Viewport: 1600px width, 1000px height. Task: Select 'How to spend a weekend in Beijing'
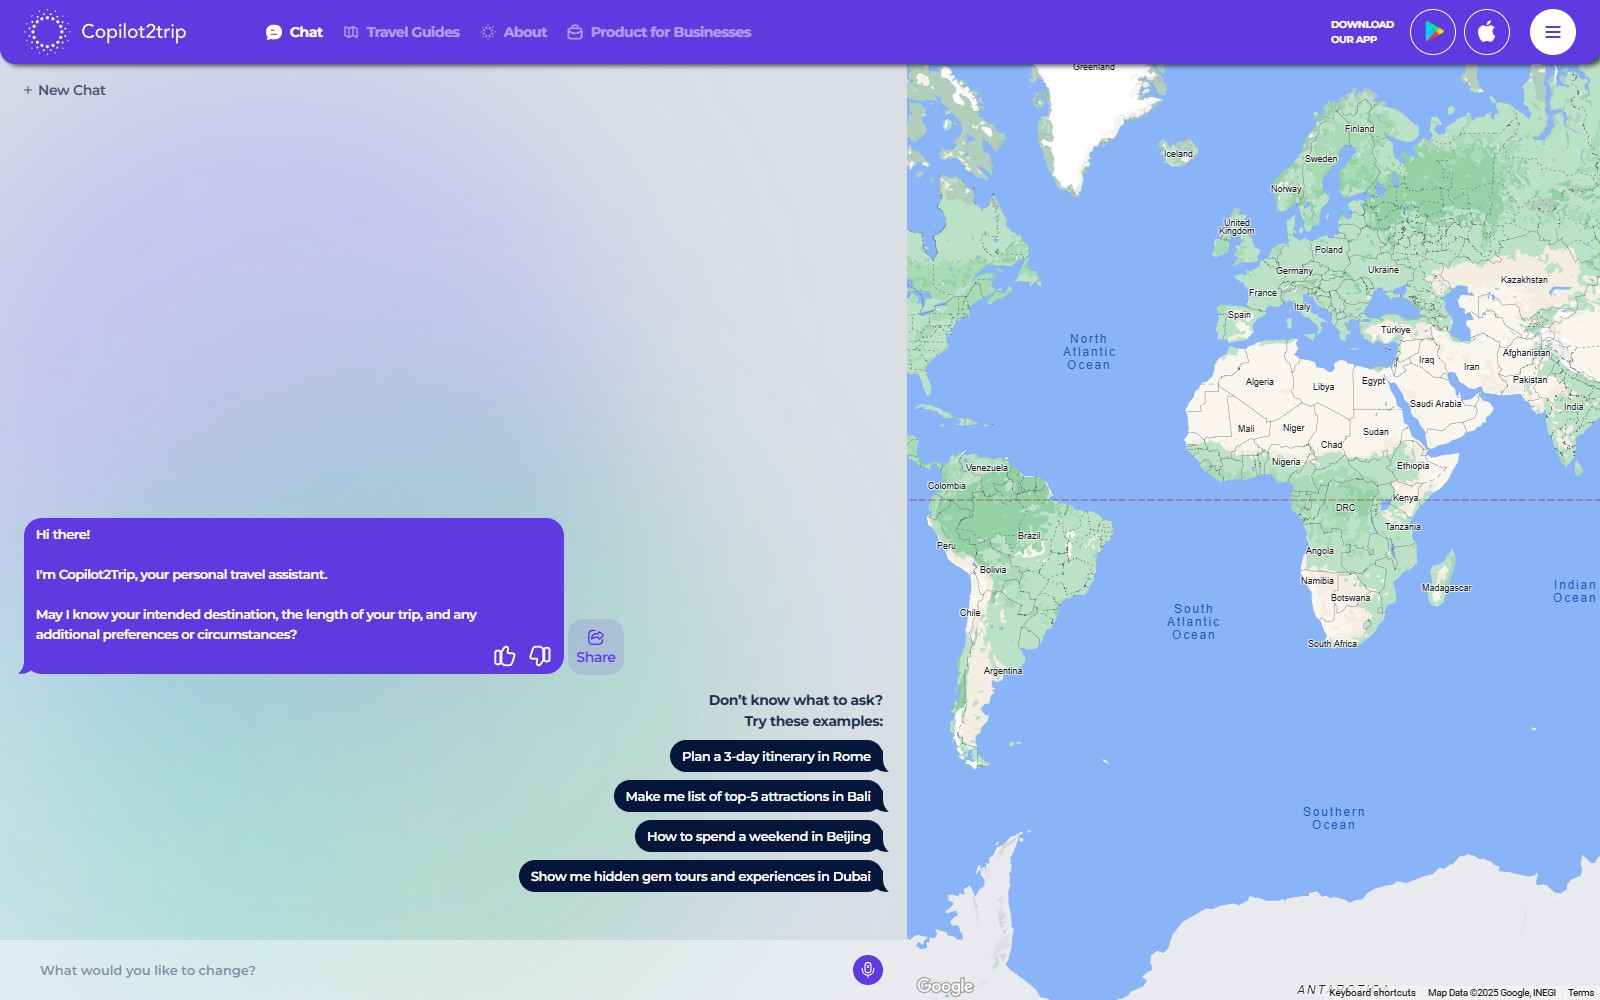(759, 836)
